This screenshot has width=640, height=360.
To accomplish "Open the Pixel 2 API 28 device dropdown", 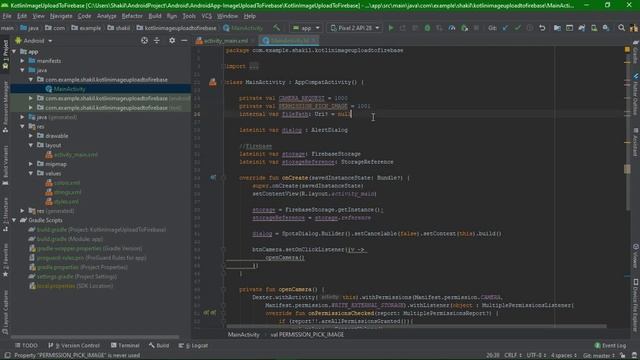I will click(355, 28).
